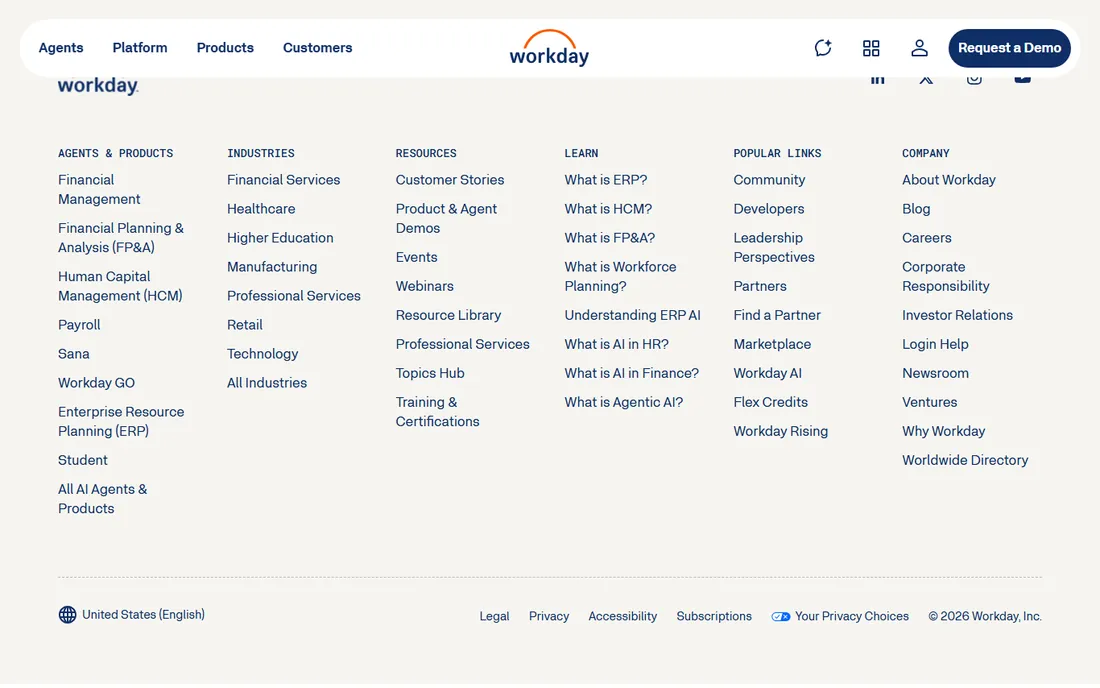1100x688 pixels.
Task: Open Topics Hub link
Action: (x=430, y=373)
